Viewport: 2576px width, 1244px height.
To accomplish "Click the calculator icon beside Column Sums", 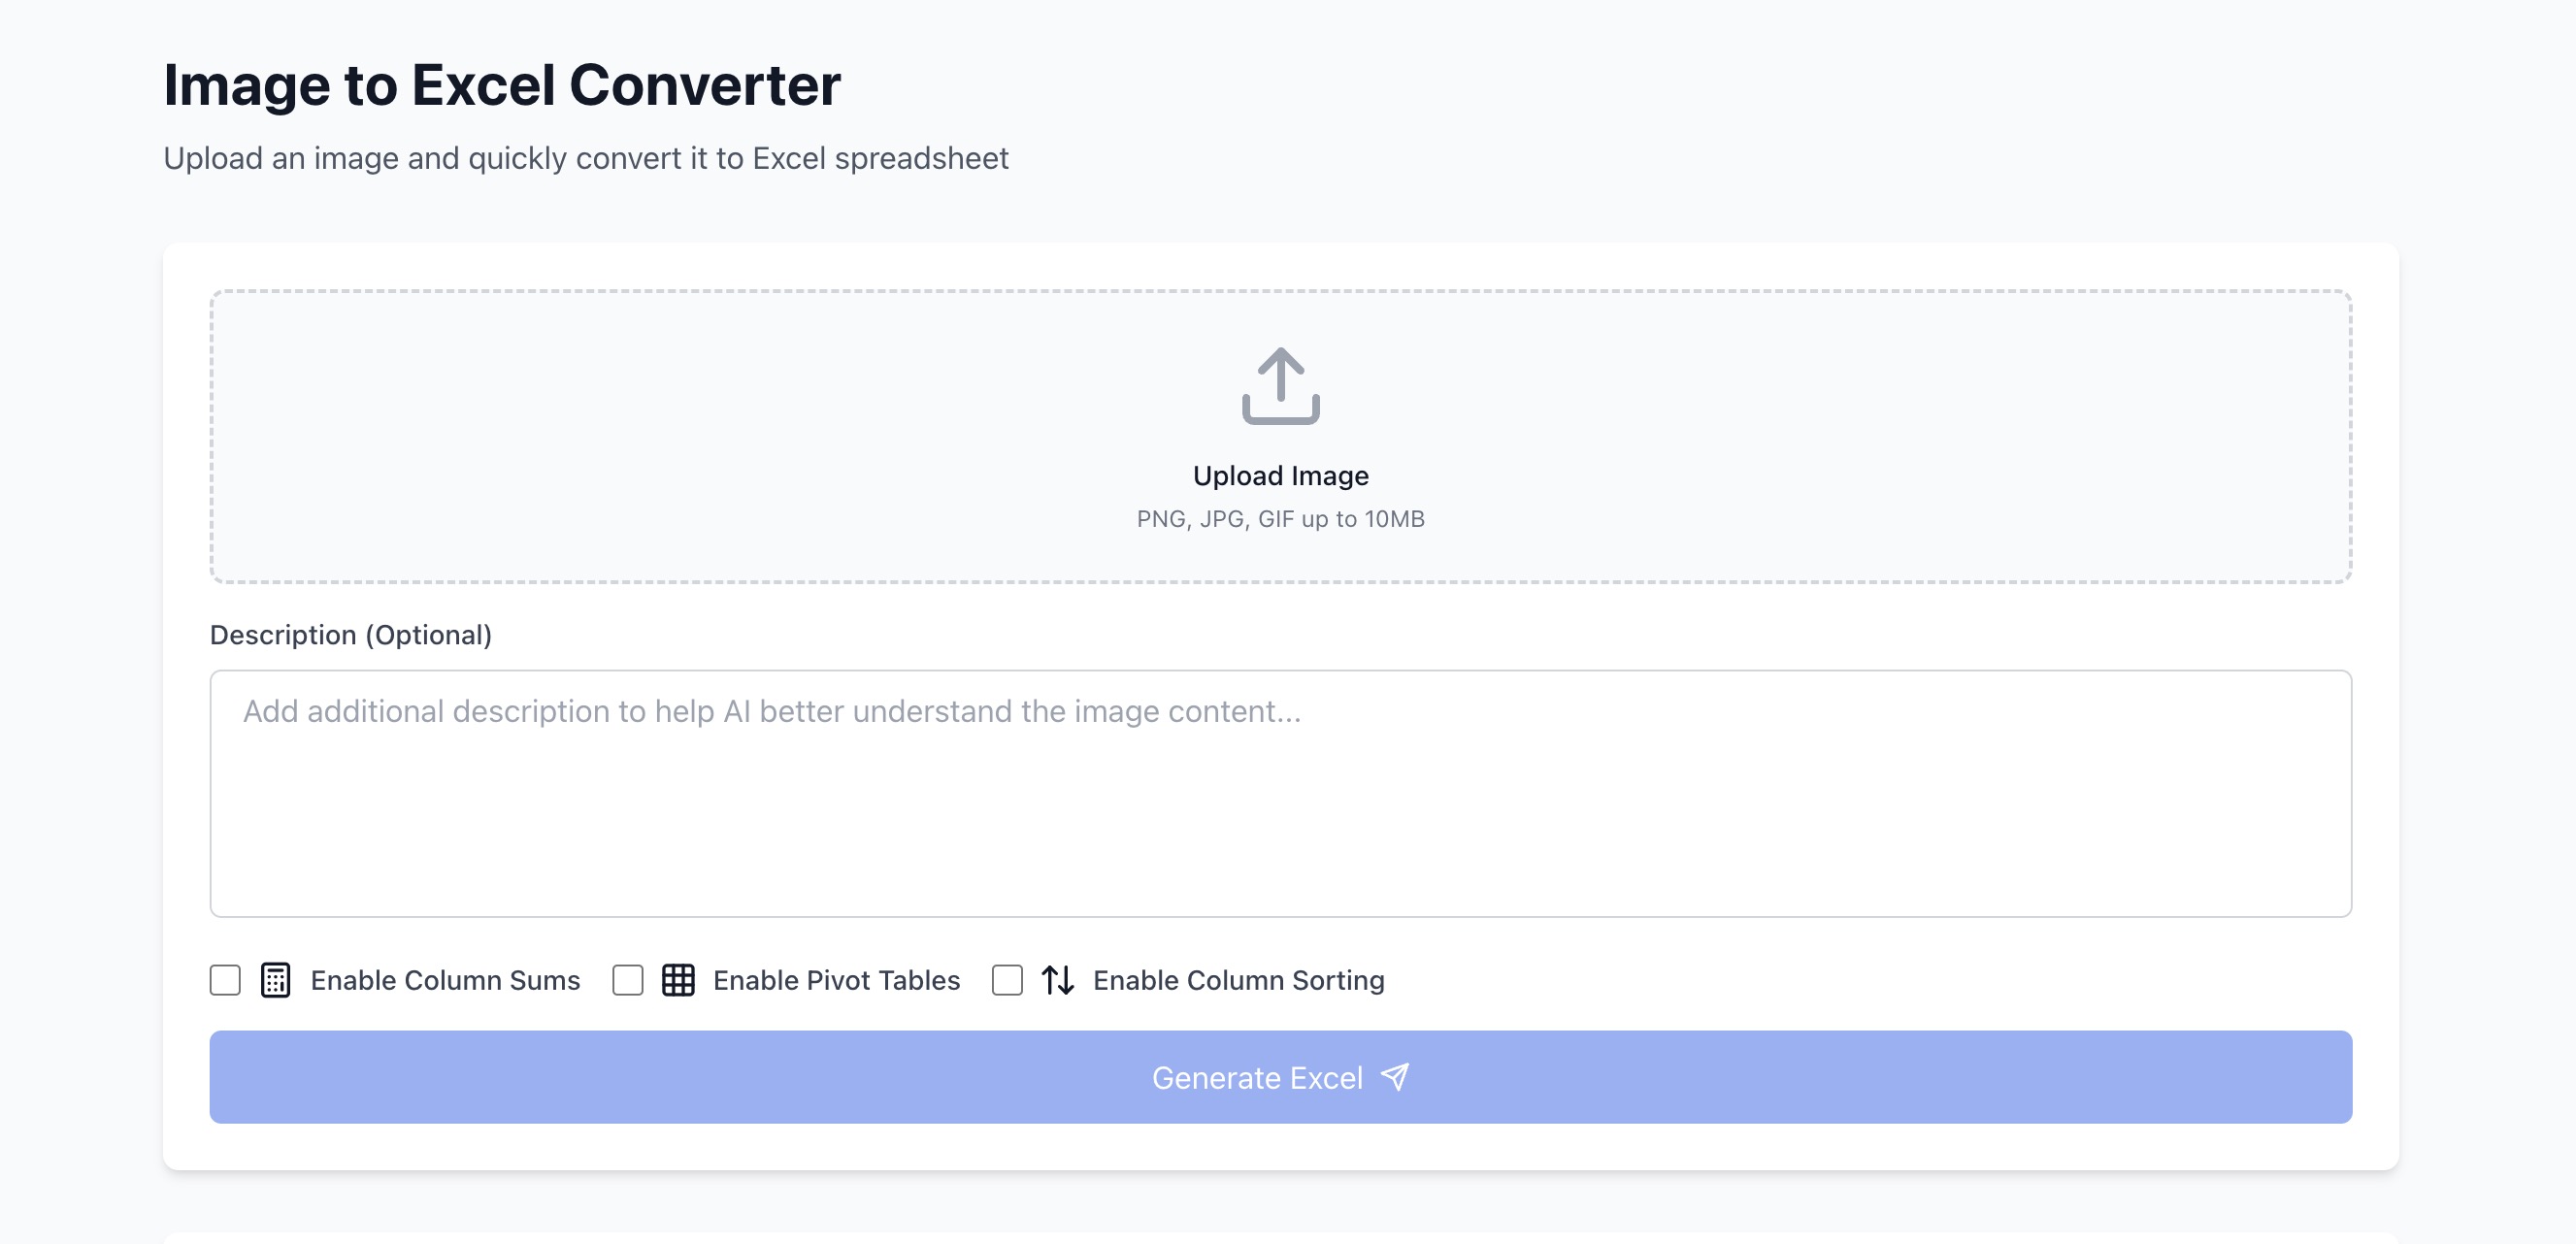I will pyautogui.click(x=275, y=980).
